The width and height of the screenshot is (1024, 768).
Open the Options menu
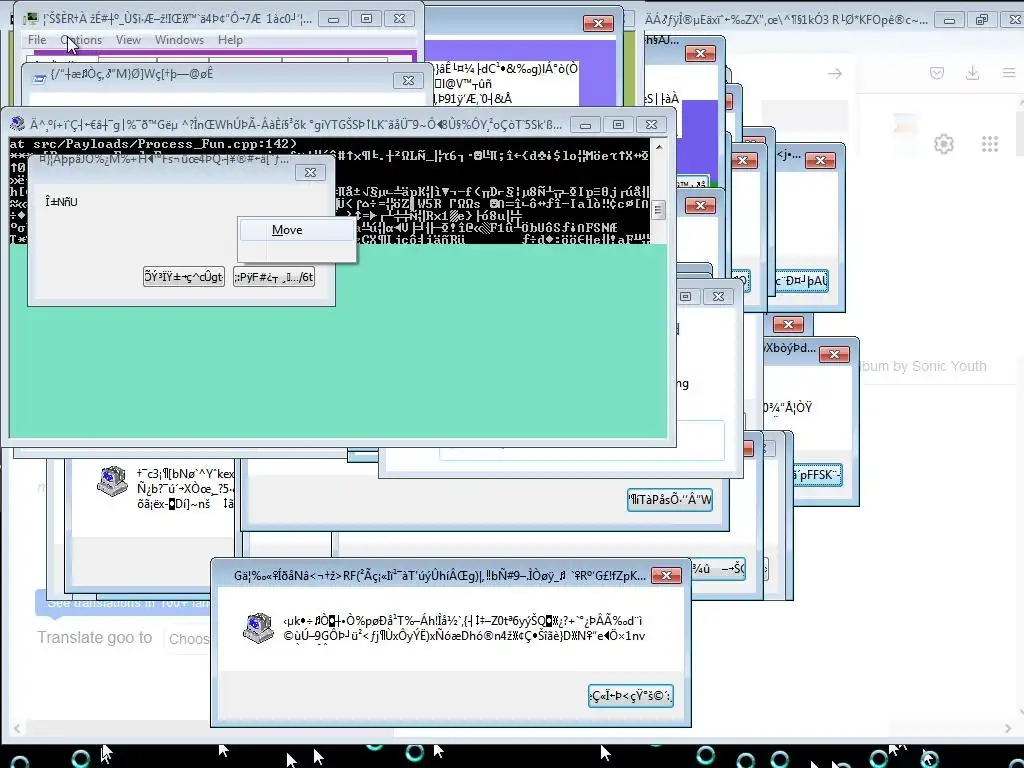(x=82, y=40)
